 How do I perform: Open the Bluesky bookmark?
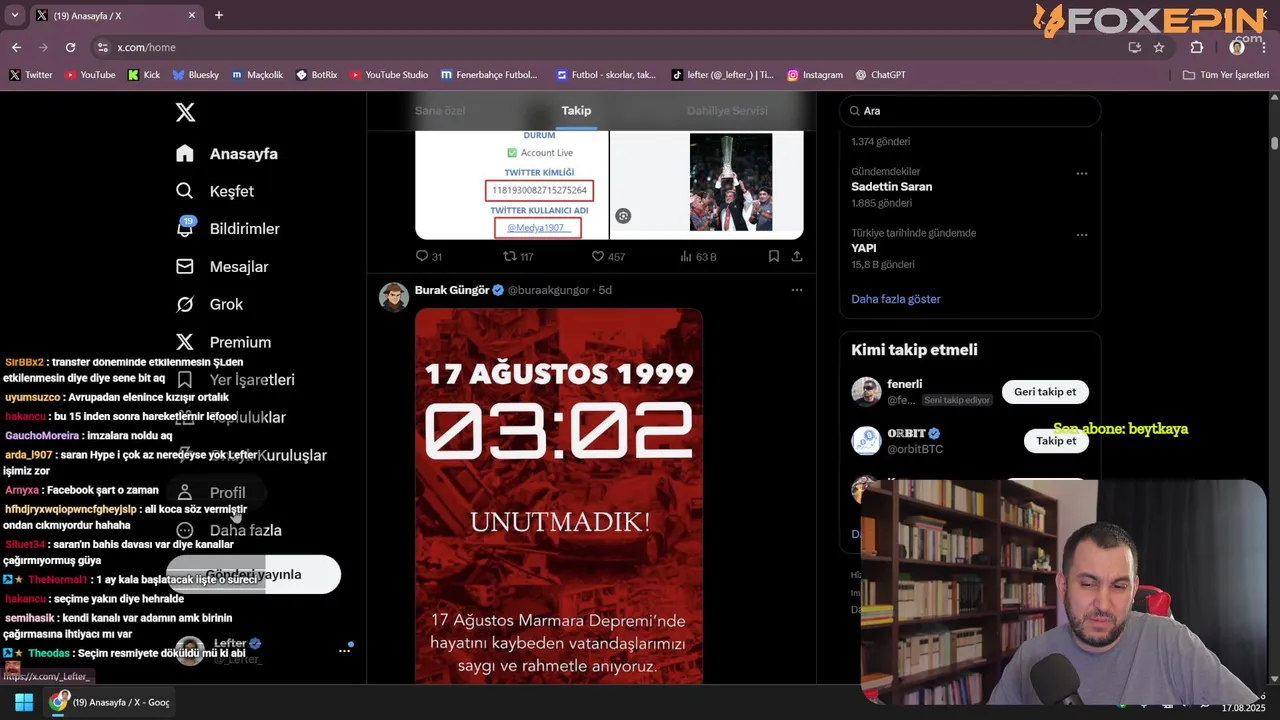click(x=195, y=75)
